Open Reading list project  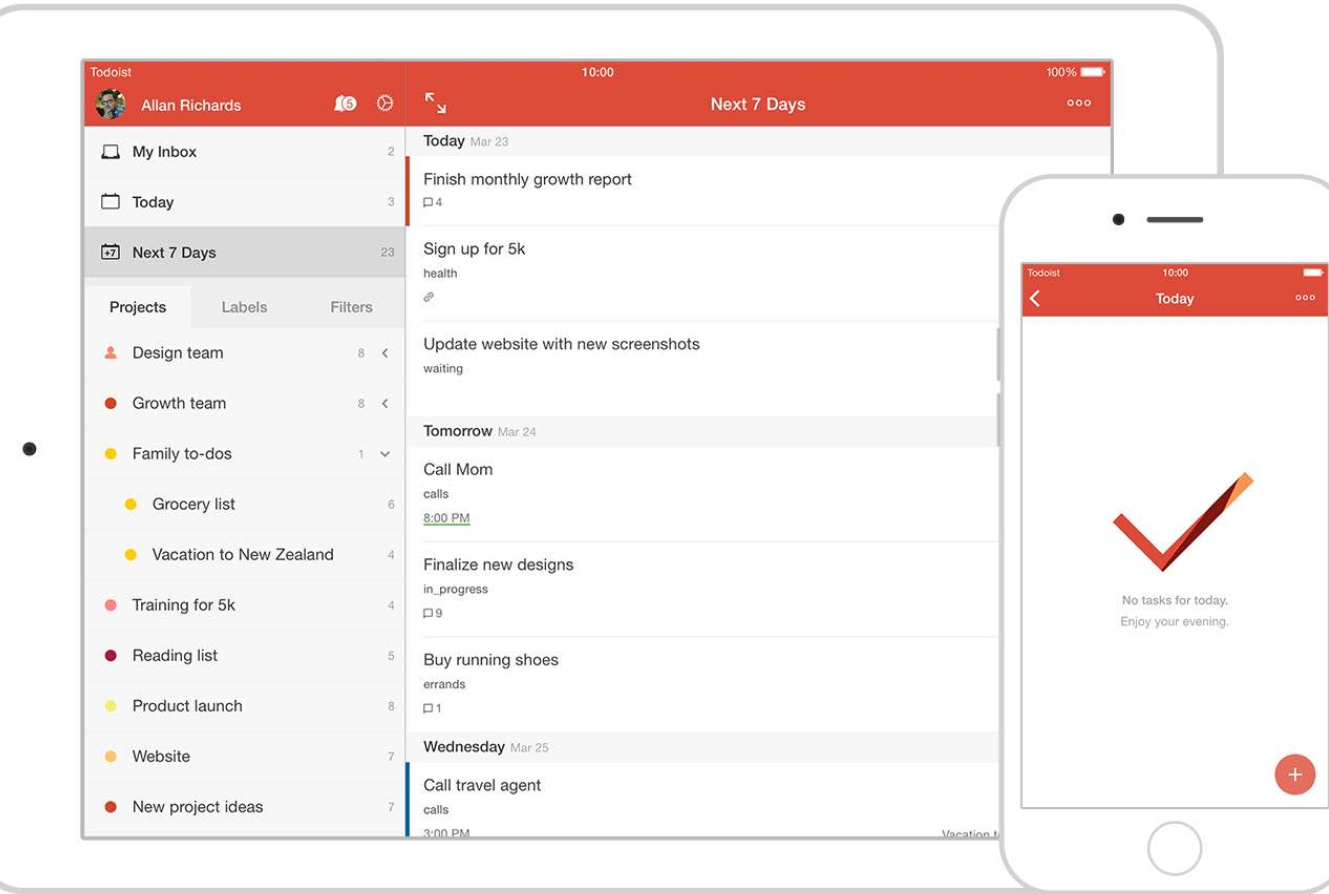point(245,656)
